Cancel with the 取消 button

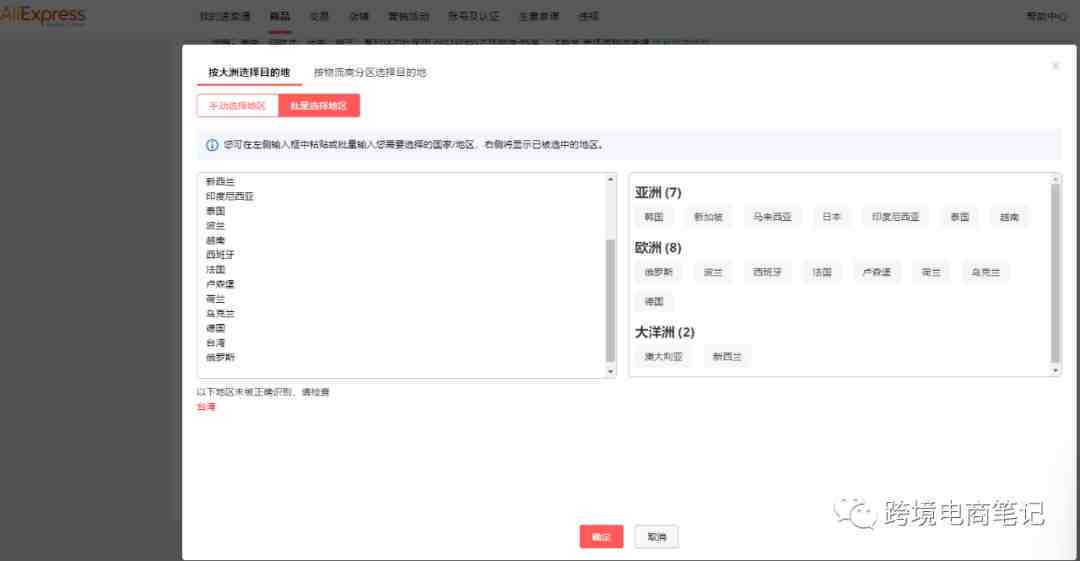[656, 536]
